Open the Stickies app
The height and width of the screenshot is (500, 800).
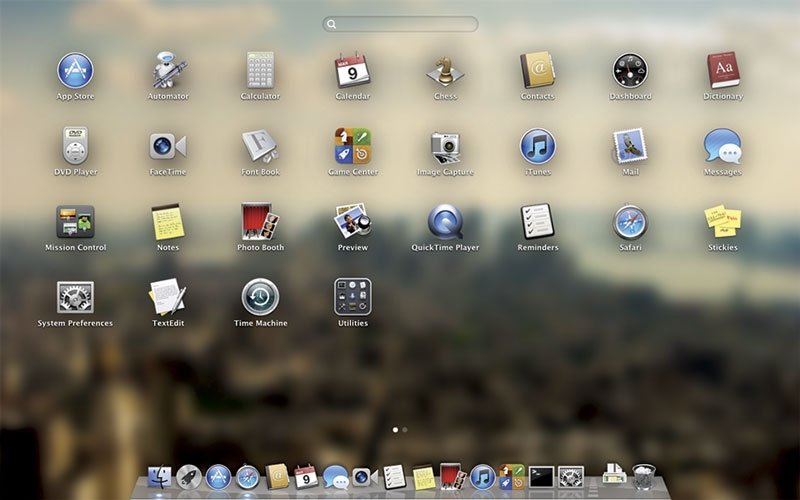pyautogui.click(x=723, y=221)
